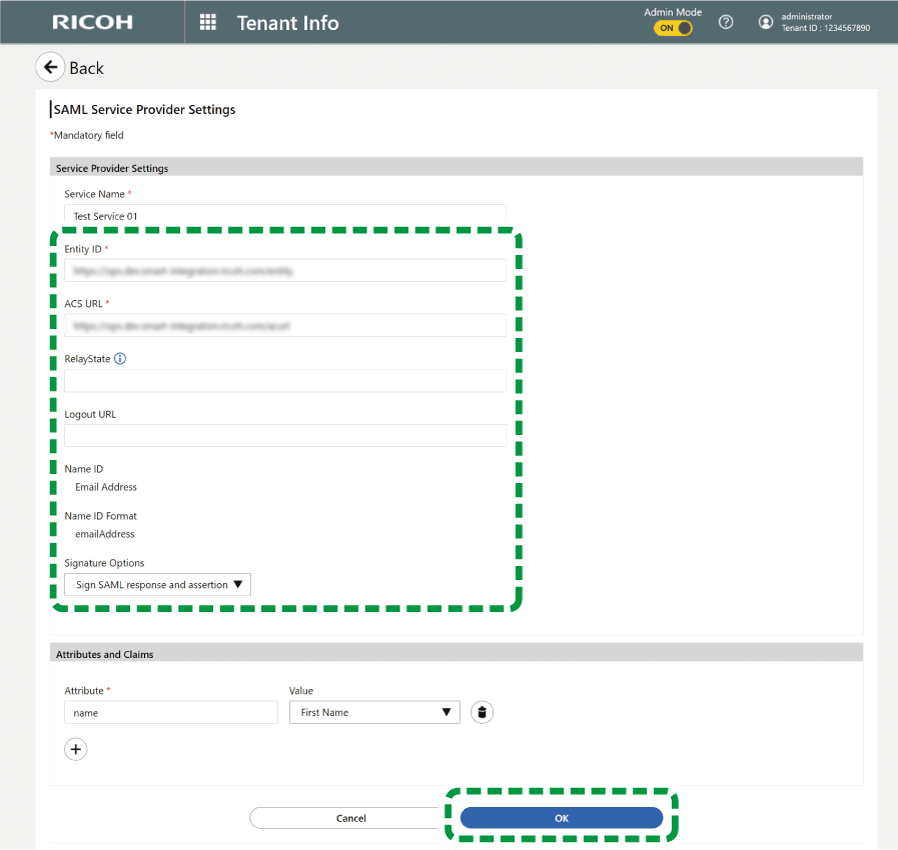Show RelayState info tooltip icon
The width and height of the screenshot is (898, 850).
[x=120, y=359]
